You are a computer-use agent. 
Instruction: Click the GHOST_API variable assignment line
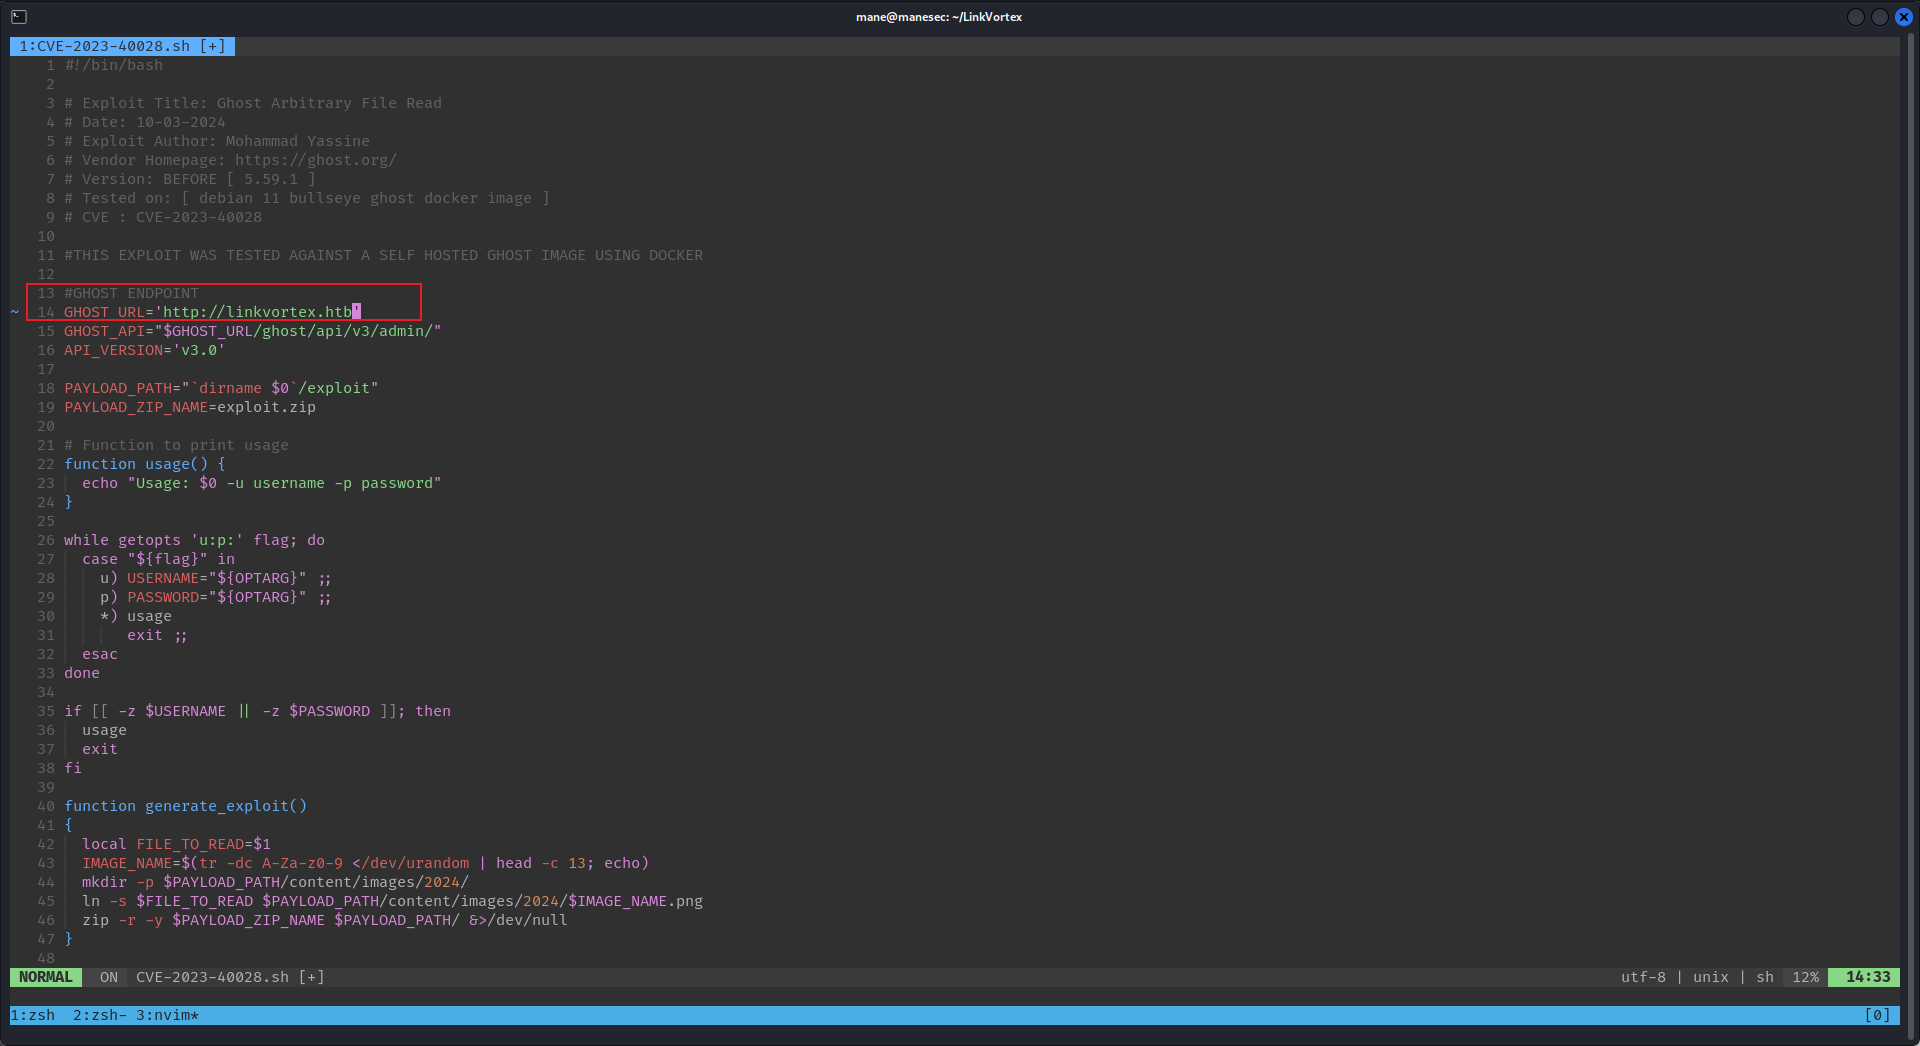pos(253,331)
